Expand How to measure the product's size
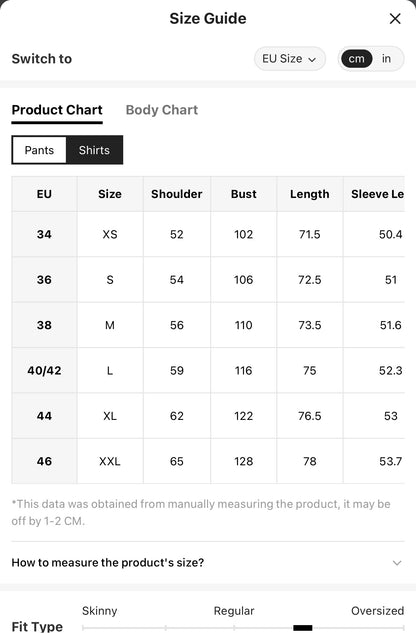 tap(208, 562)
